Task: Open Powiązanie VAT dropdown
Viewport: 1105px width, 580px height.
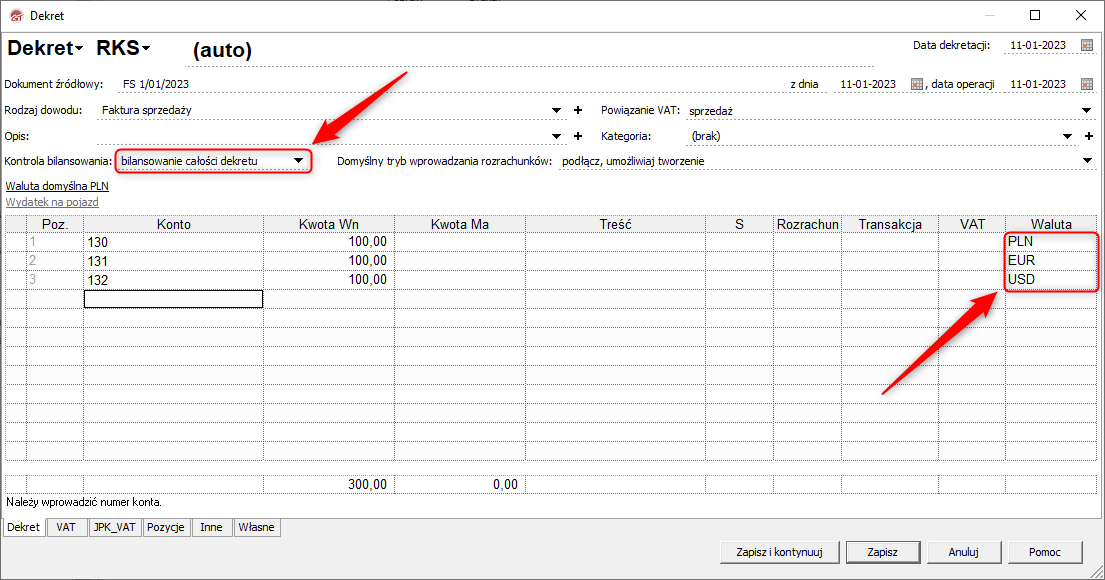Action: [1086, 111]
